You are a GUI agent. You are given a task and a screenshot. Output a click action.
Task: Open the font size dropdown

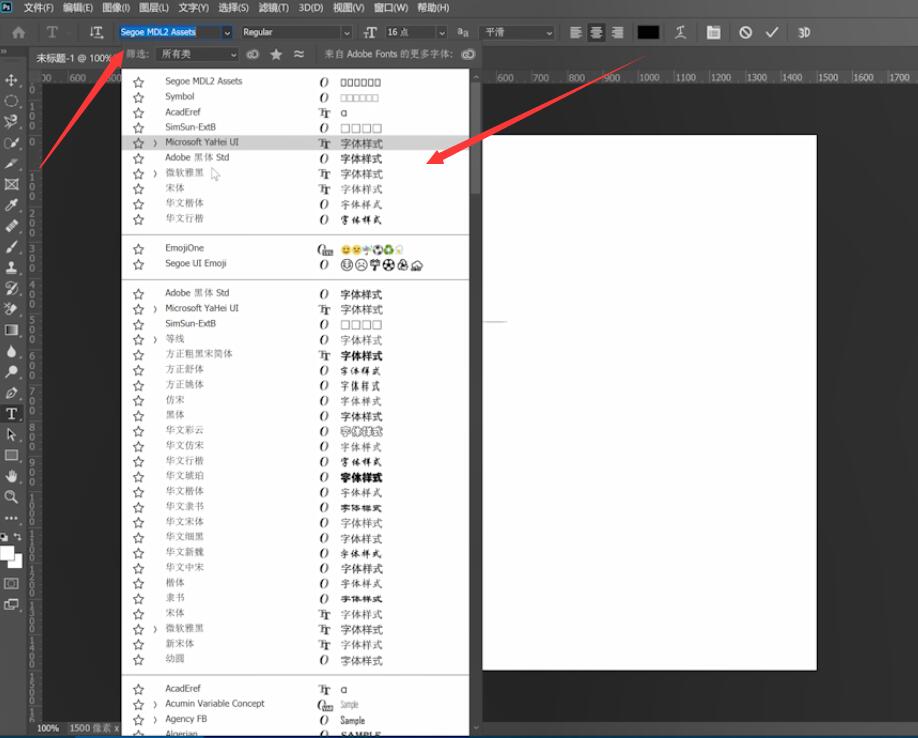click(x=442, y=33)
